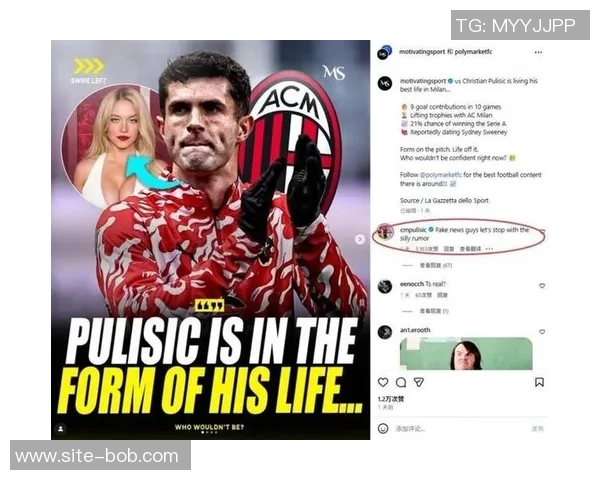The height and width of the screenshot is (480, 600).
Task: Reply to eenocch's comment
Action: tap(442, 295)
